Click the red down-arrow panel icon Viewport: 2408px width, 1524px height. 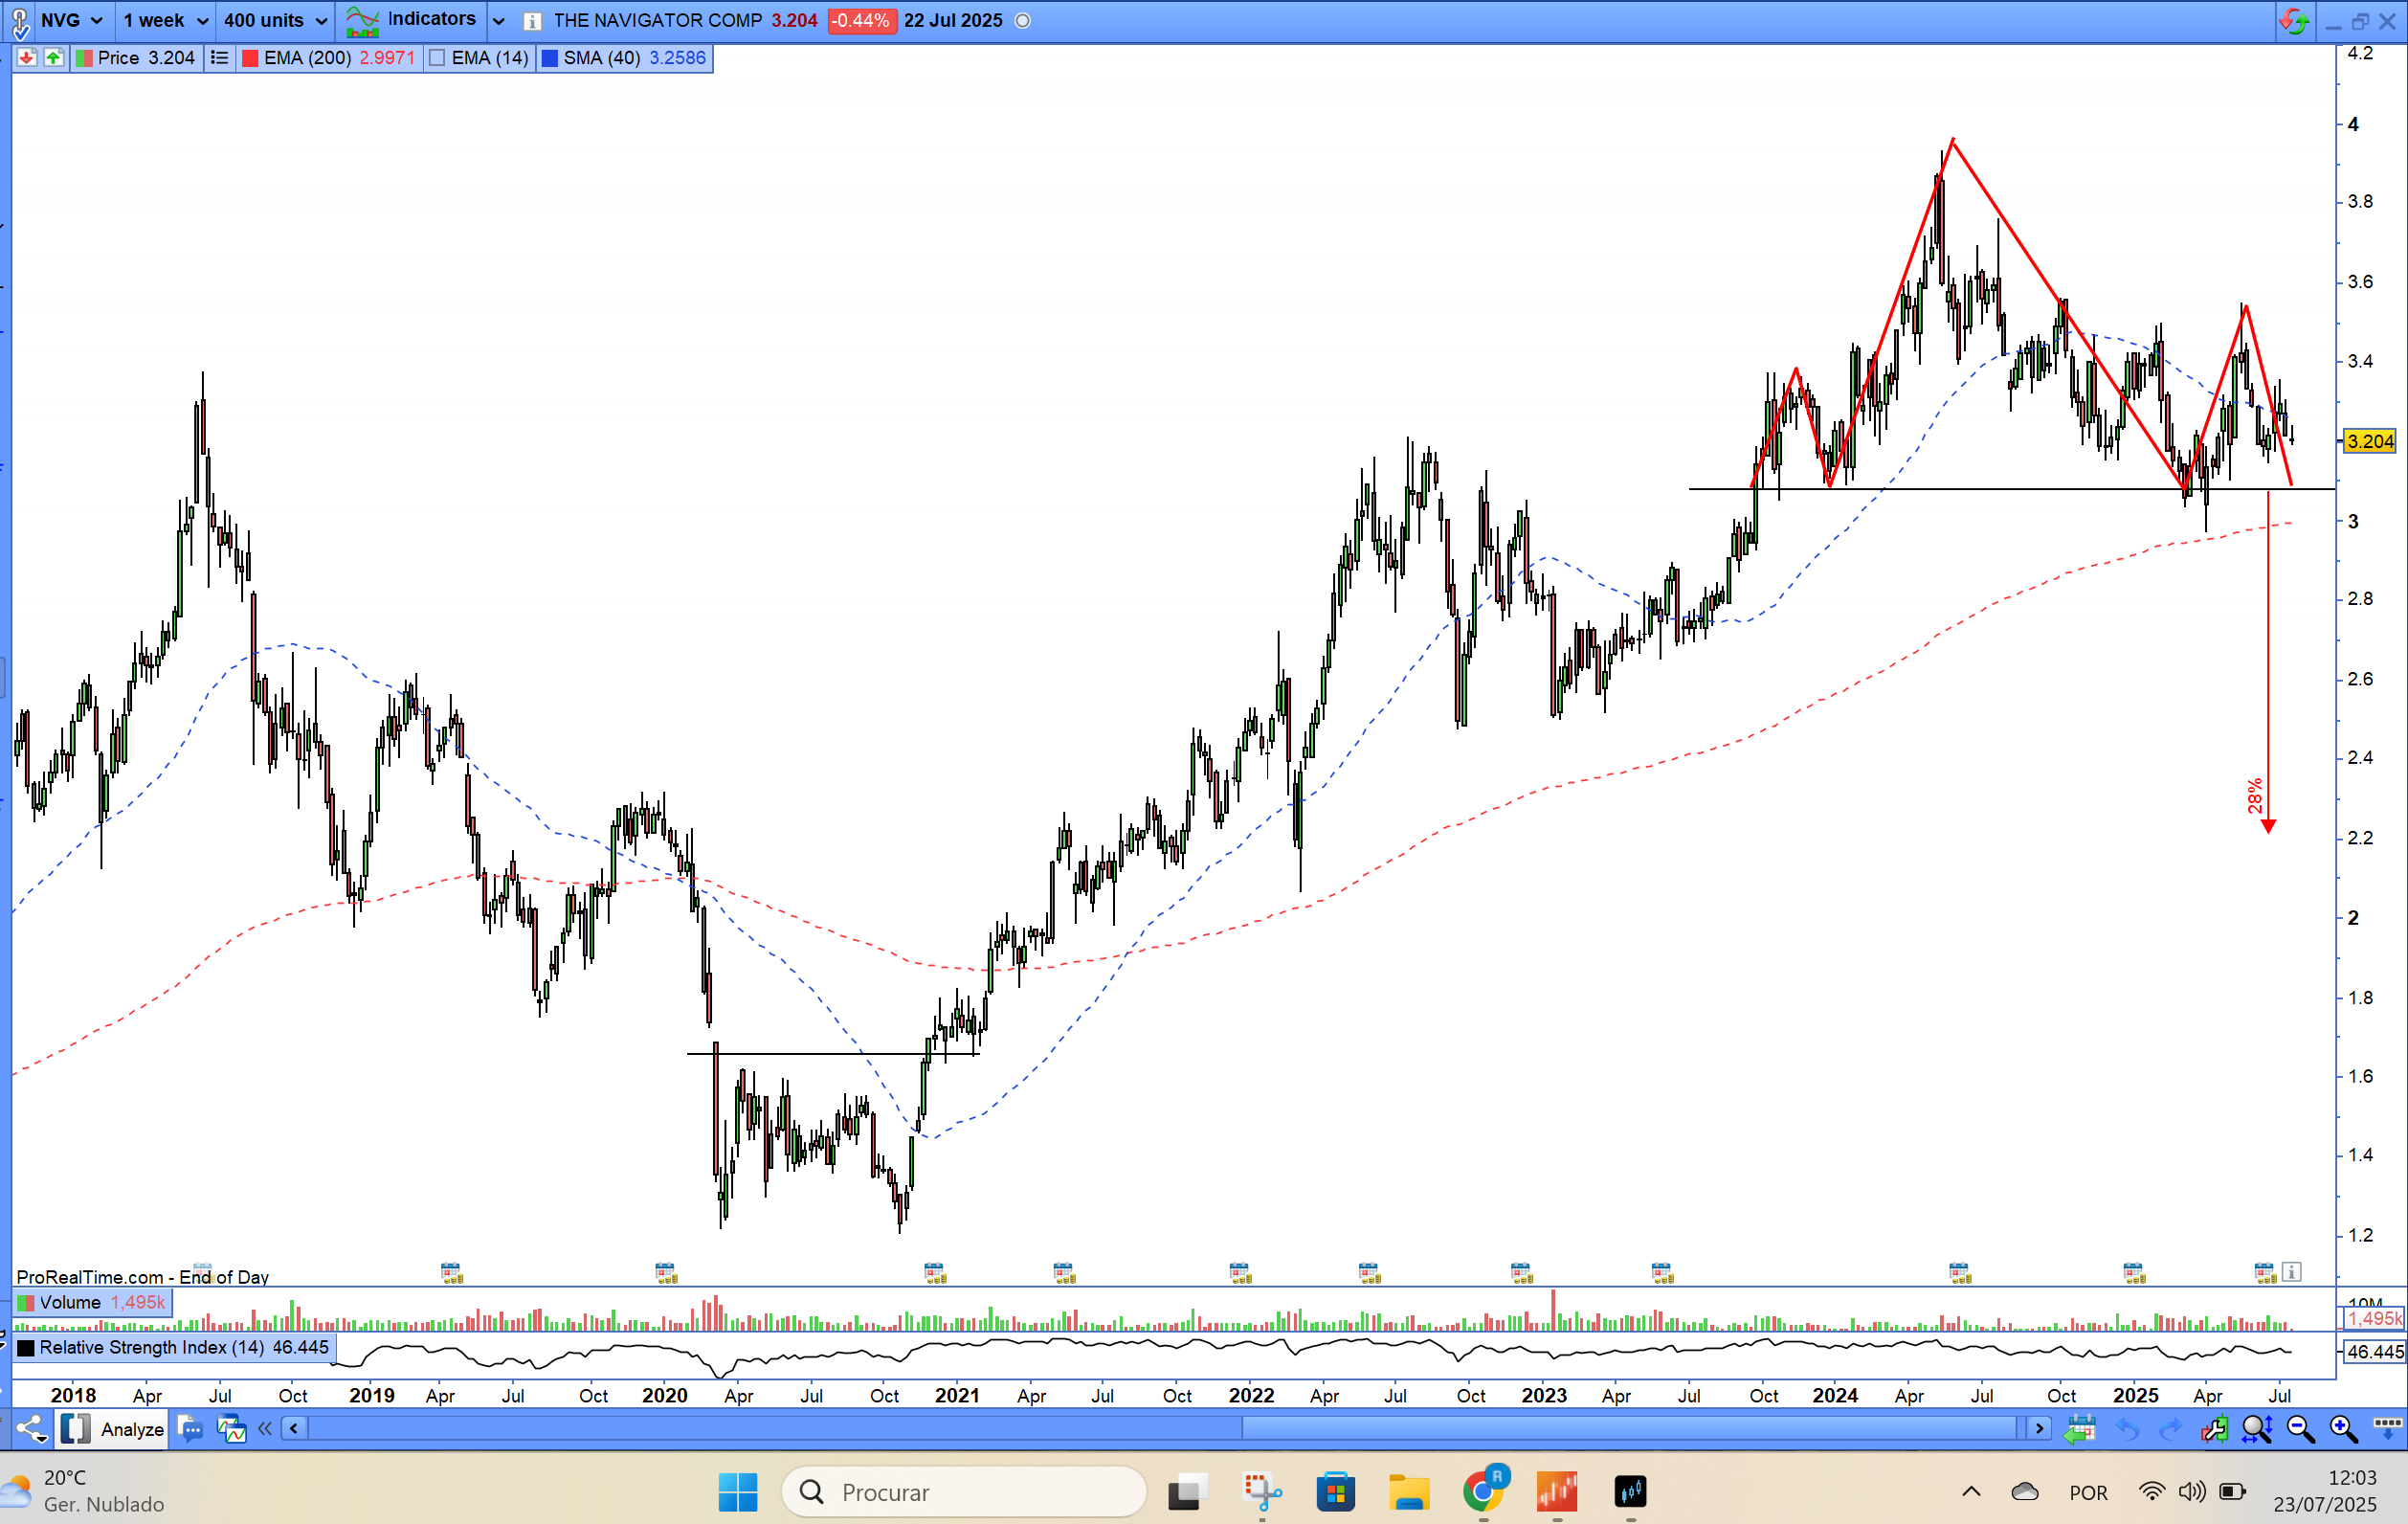pyautogui.click(x=27, y=58)
